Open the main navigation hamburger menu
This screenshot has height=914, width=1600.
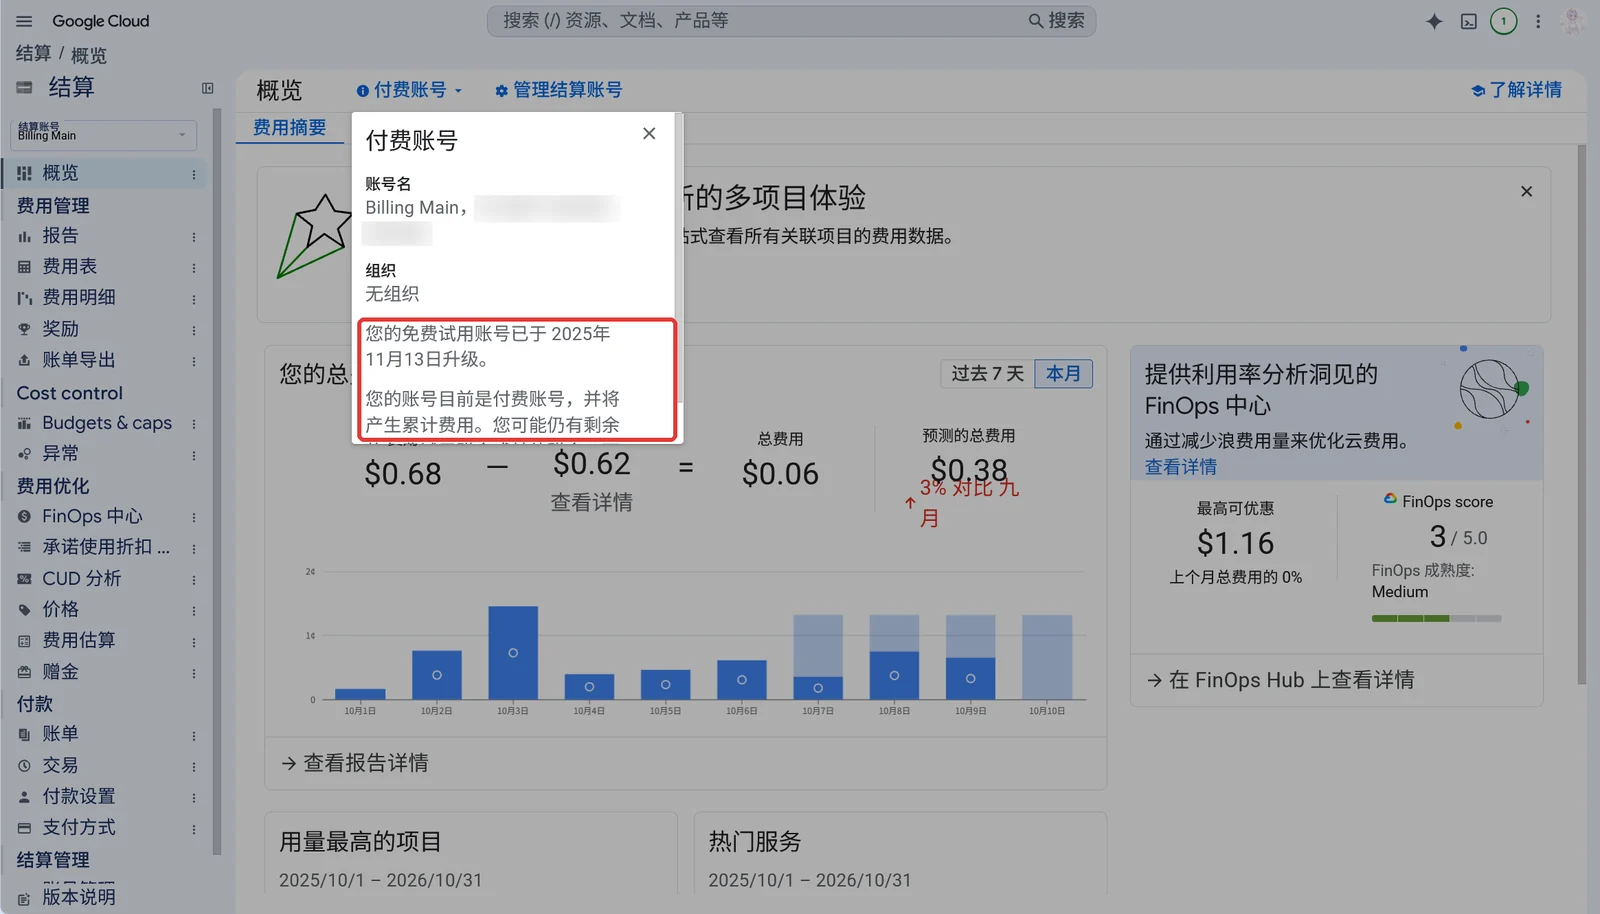(24, 21)
